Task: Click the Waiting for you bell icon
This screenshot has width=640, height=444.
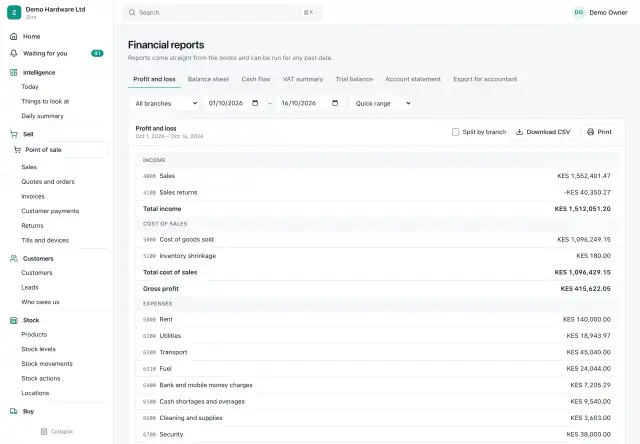Action: pos(13,53)
